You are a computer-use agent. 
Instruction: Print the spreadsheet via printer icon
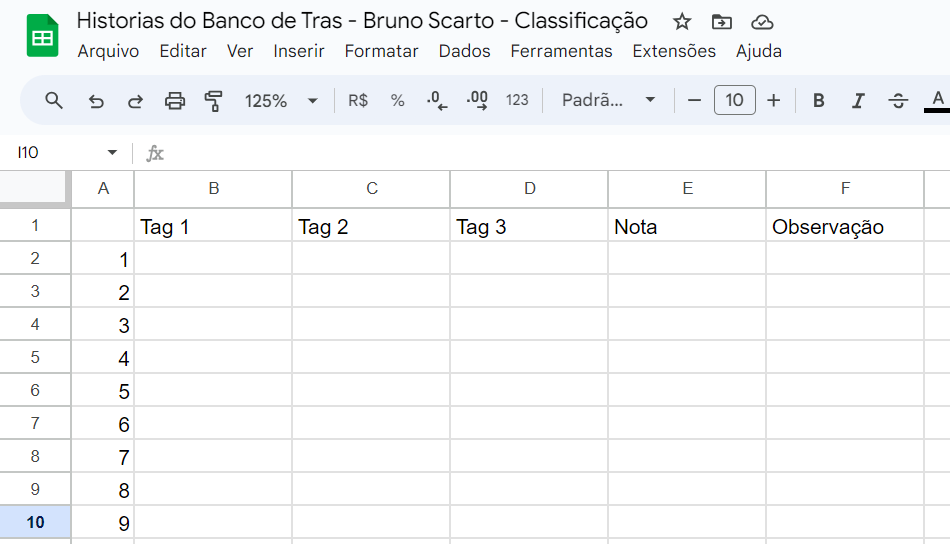tap(174, 101)
